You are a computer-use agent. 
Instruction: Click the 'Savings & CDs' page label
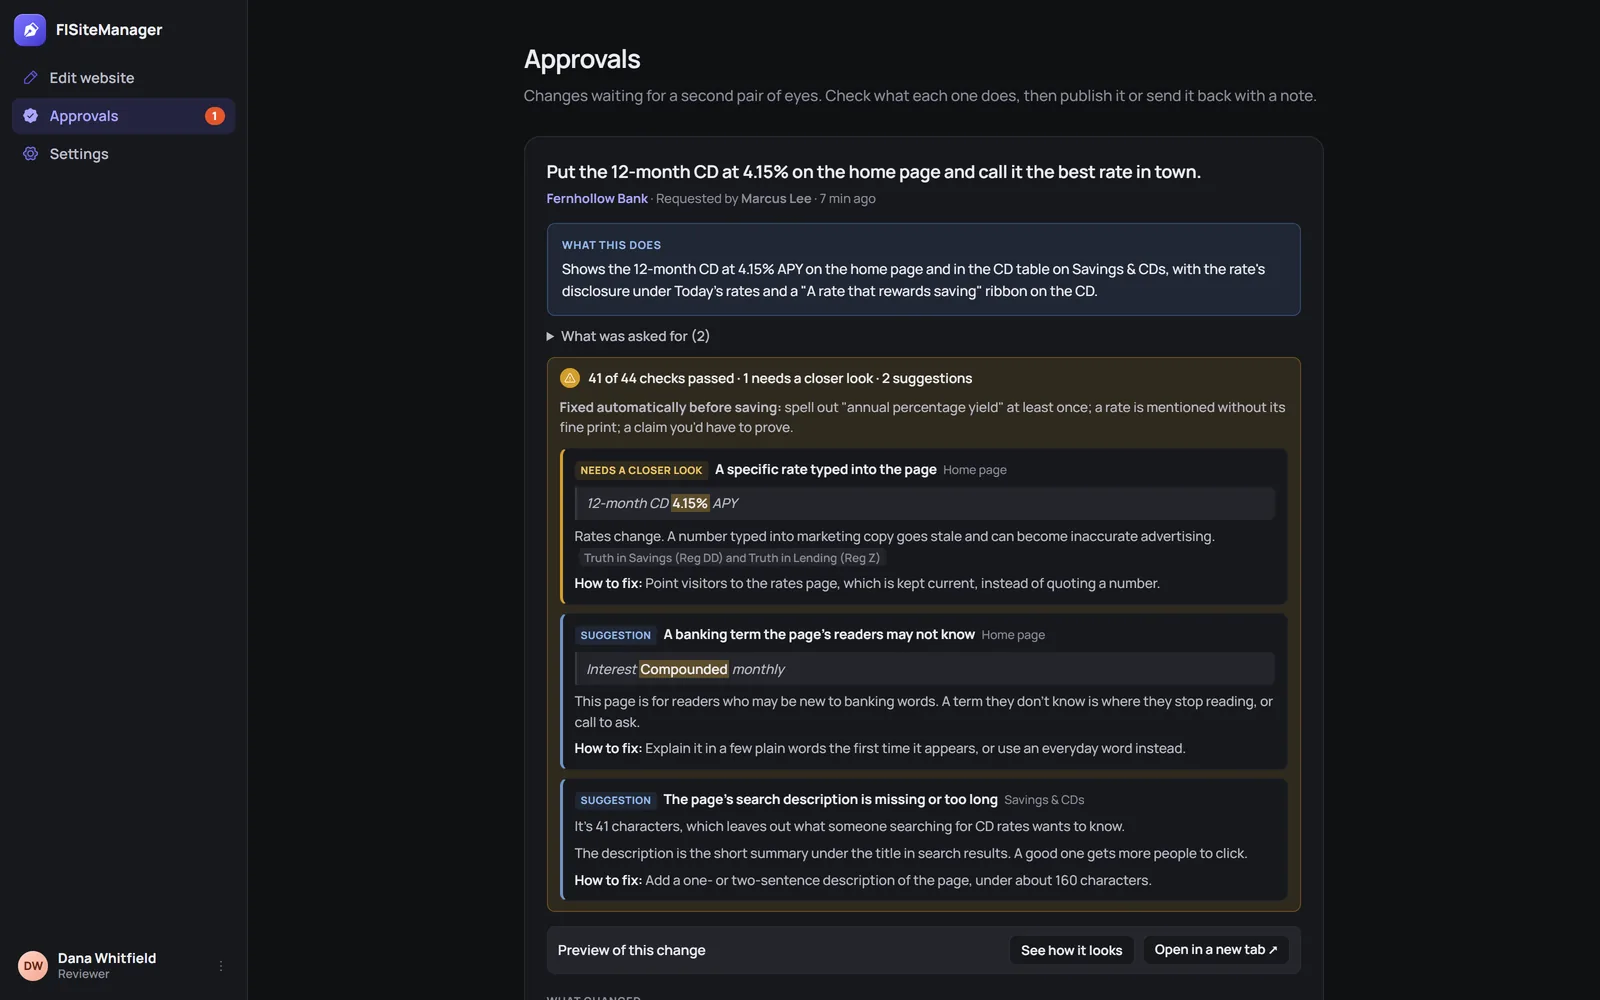coord(1044,800)
